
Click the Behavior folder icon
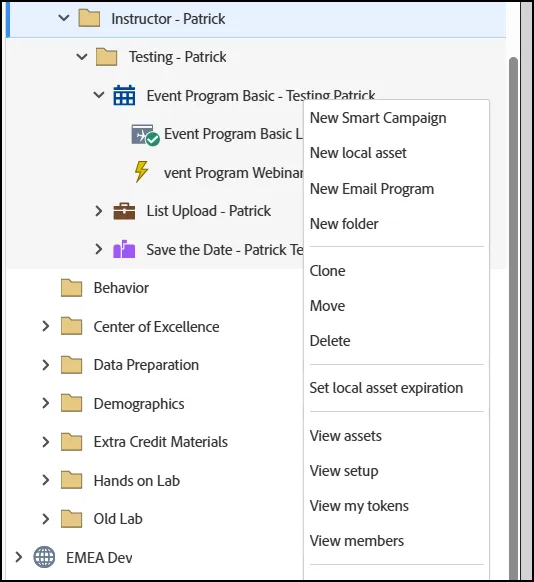[x=72, y=288]
